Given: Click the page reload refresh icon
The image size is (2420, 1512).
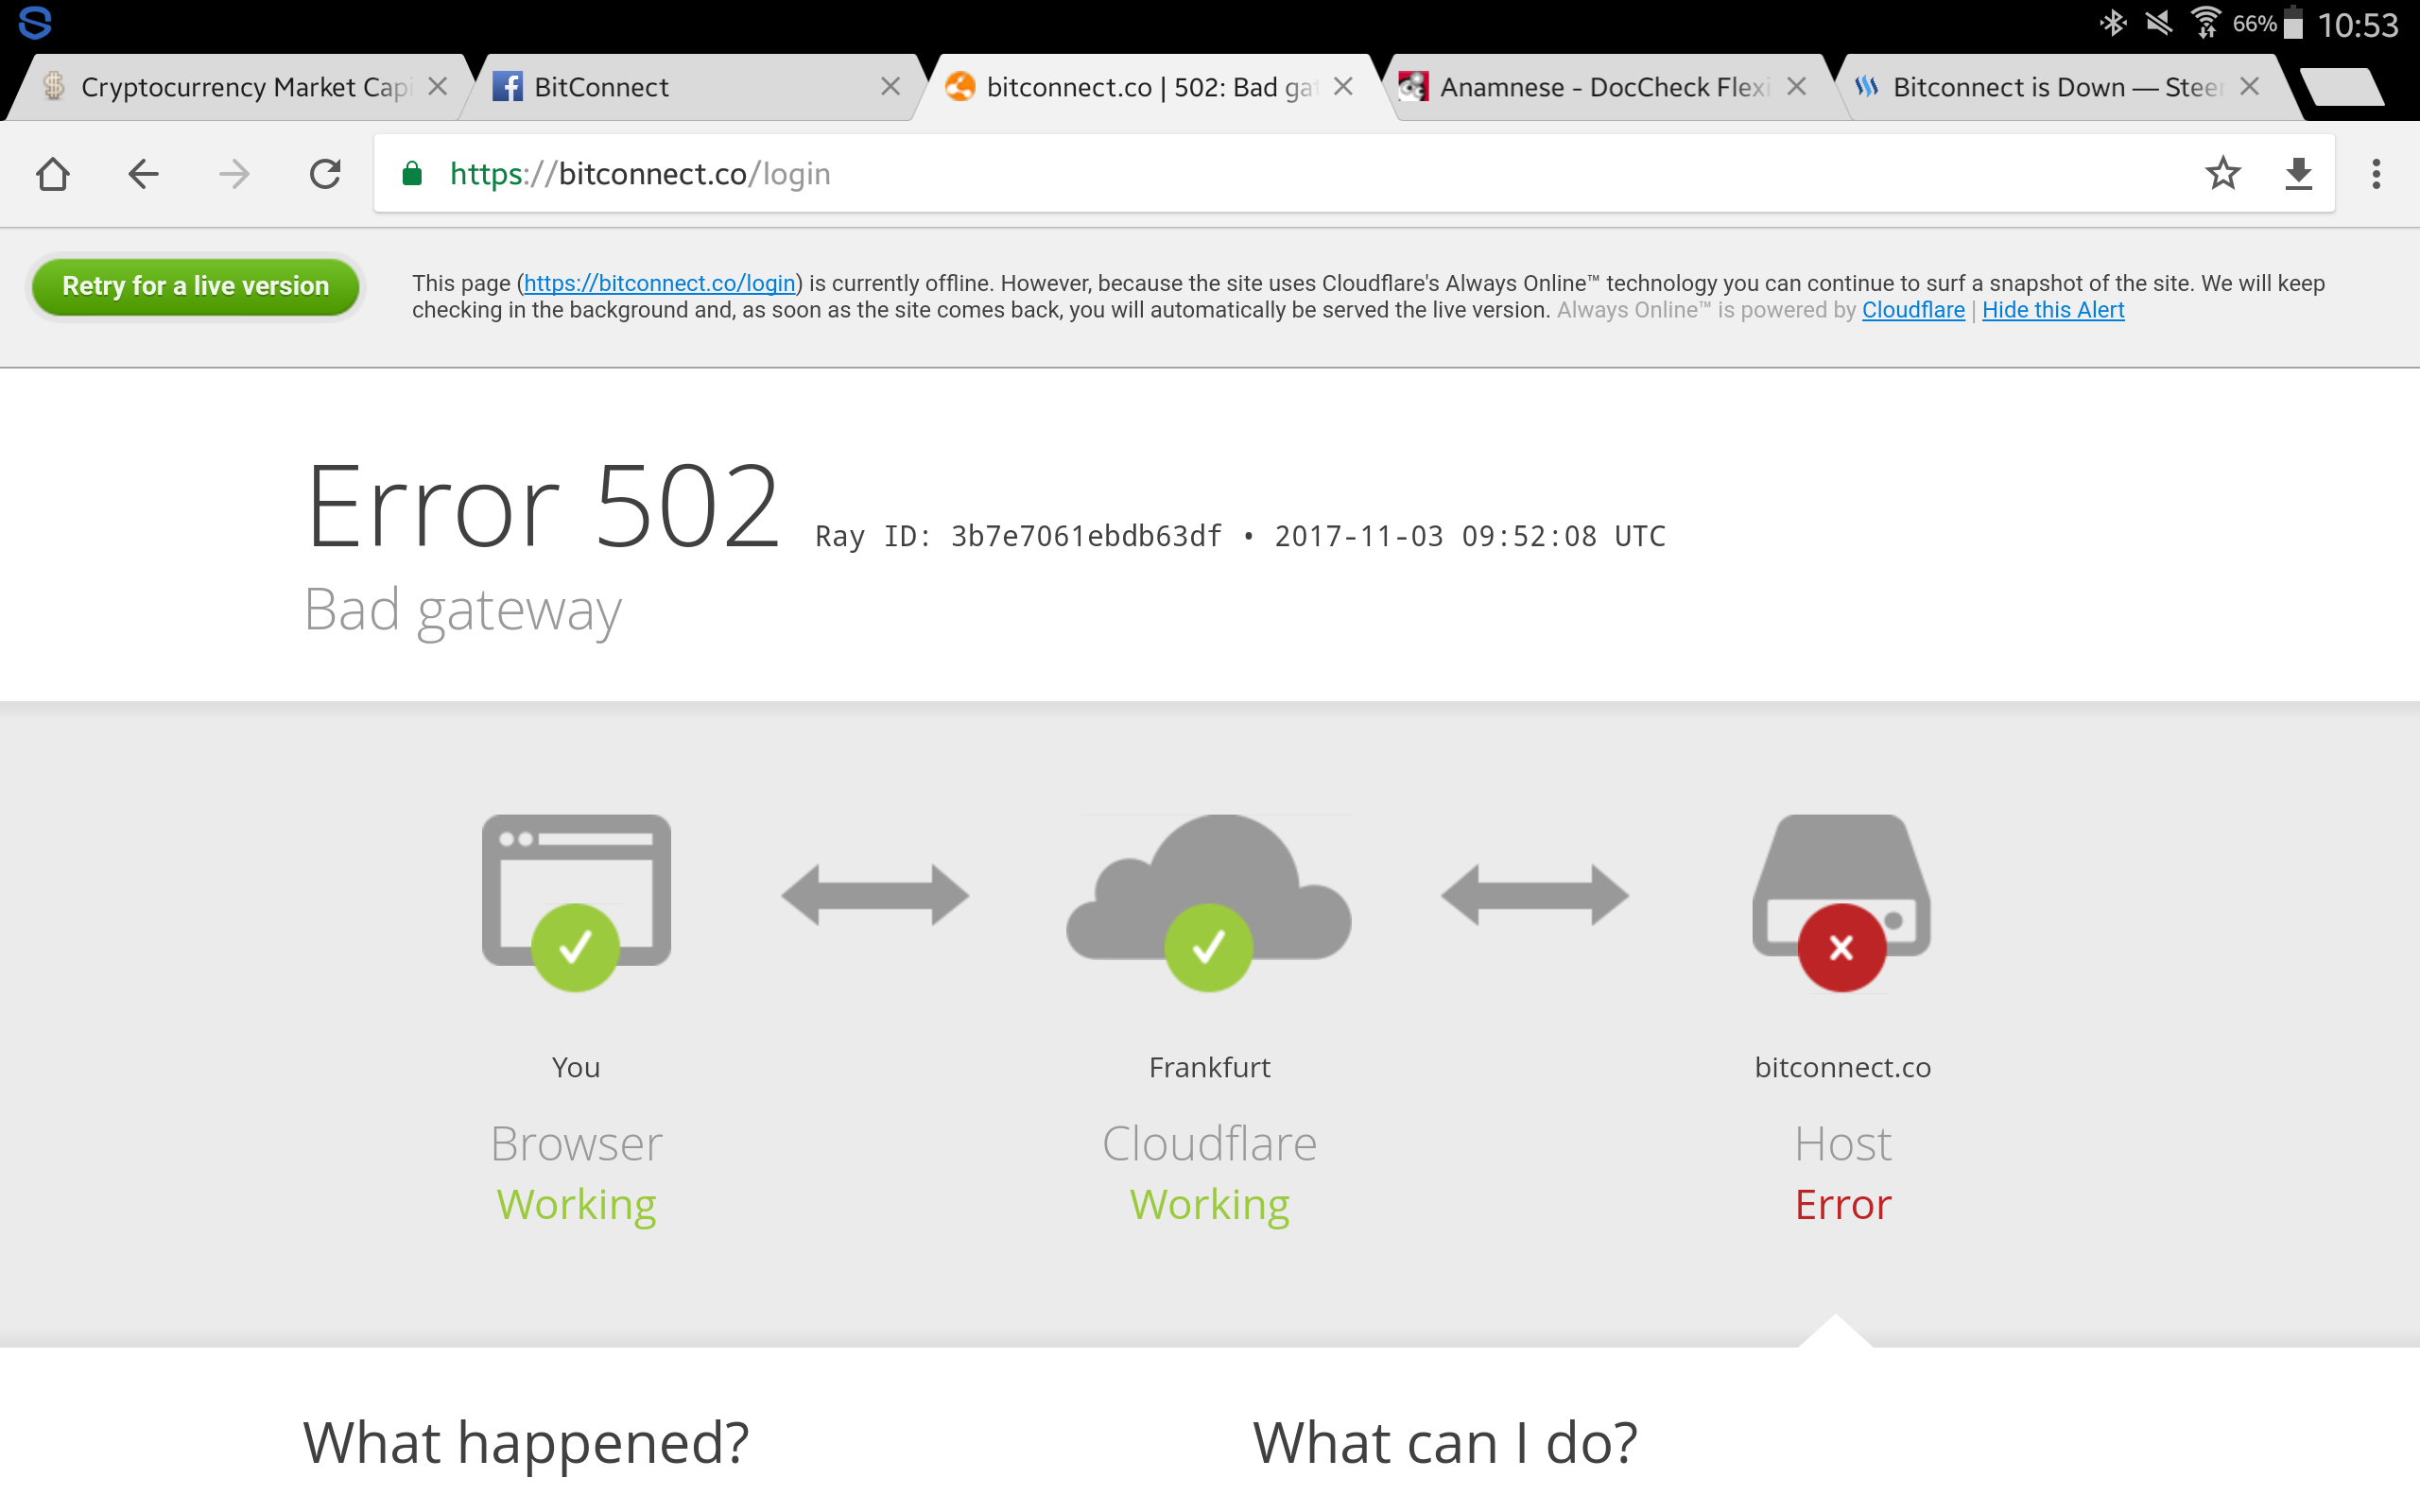Looking at the screenshot, I should pyautogui.click(x=324, y=172).
